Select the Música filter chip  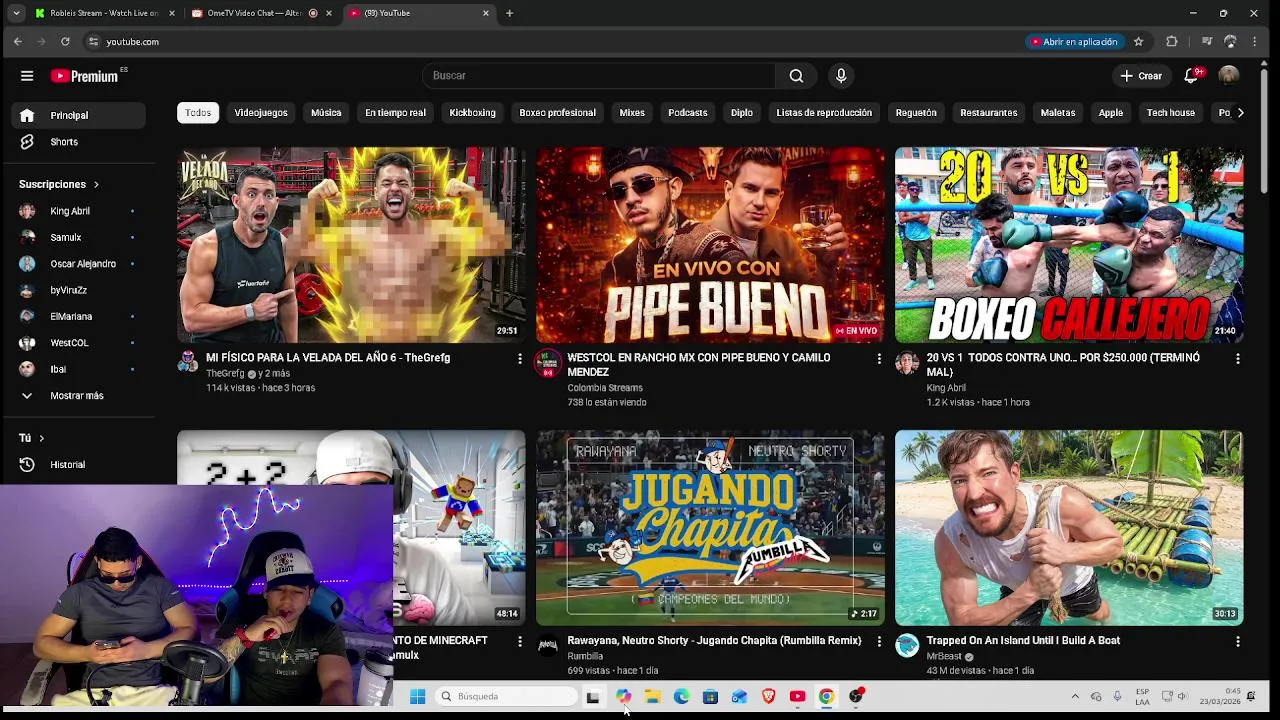coord(326,113)
